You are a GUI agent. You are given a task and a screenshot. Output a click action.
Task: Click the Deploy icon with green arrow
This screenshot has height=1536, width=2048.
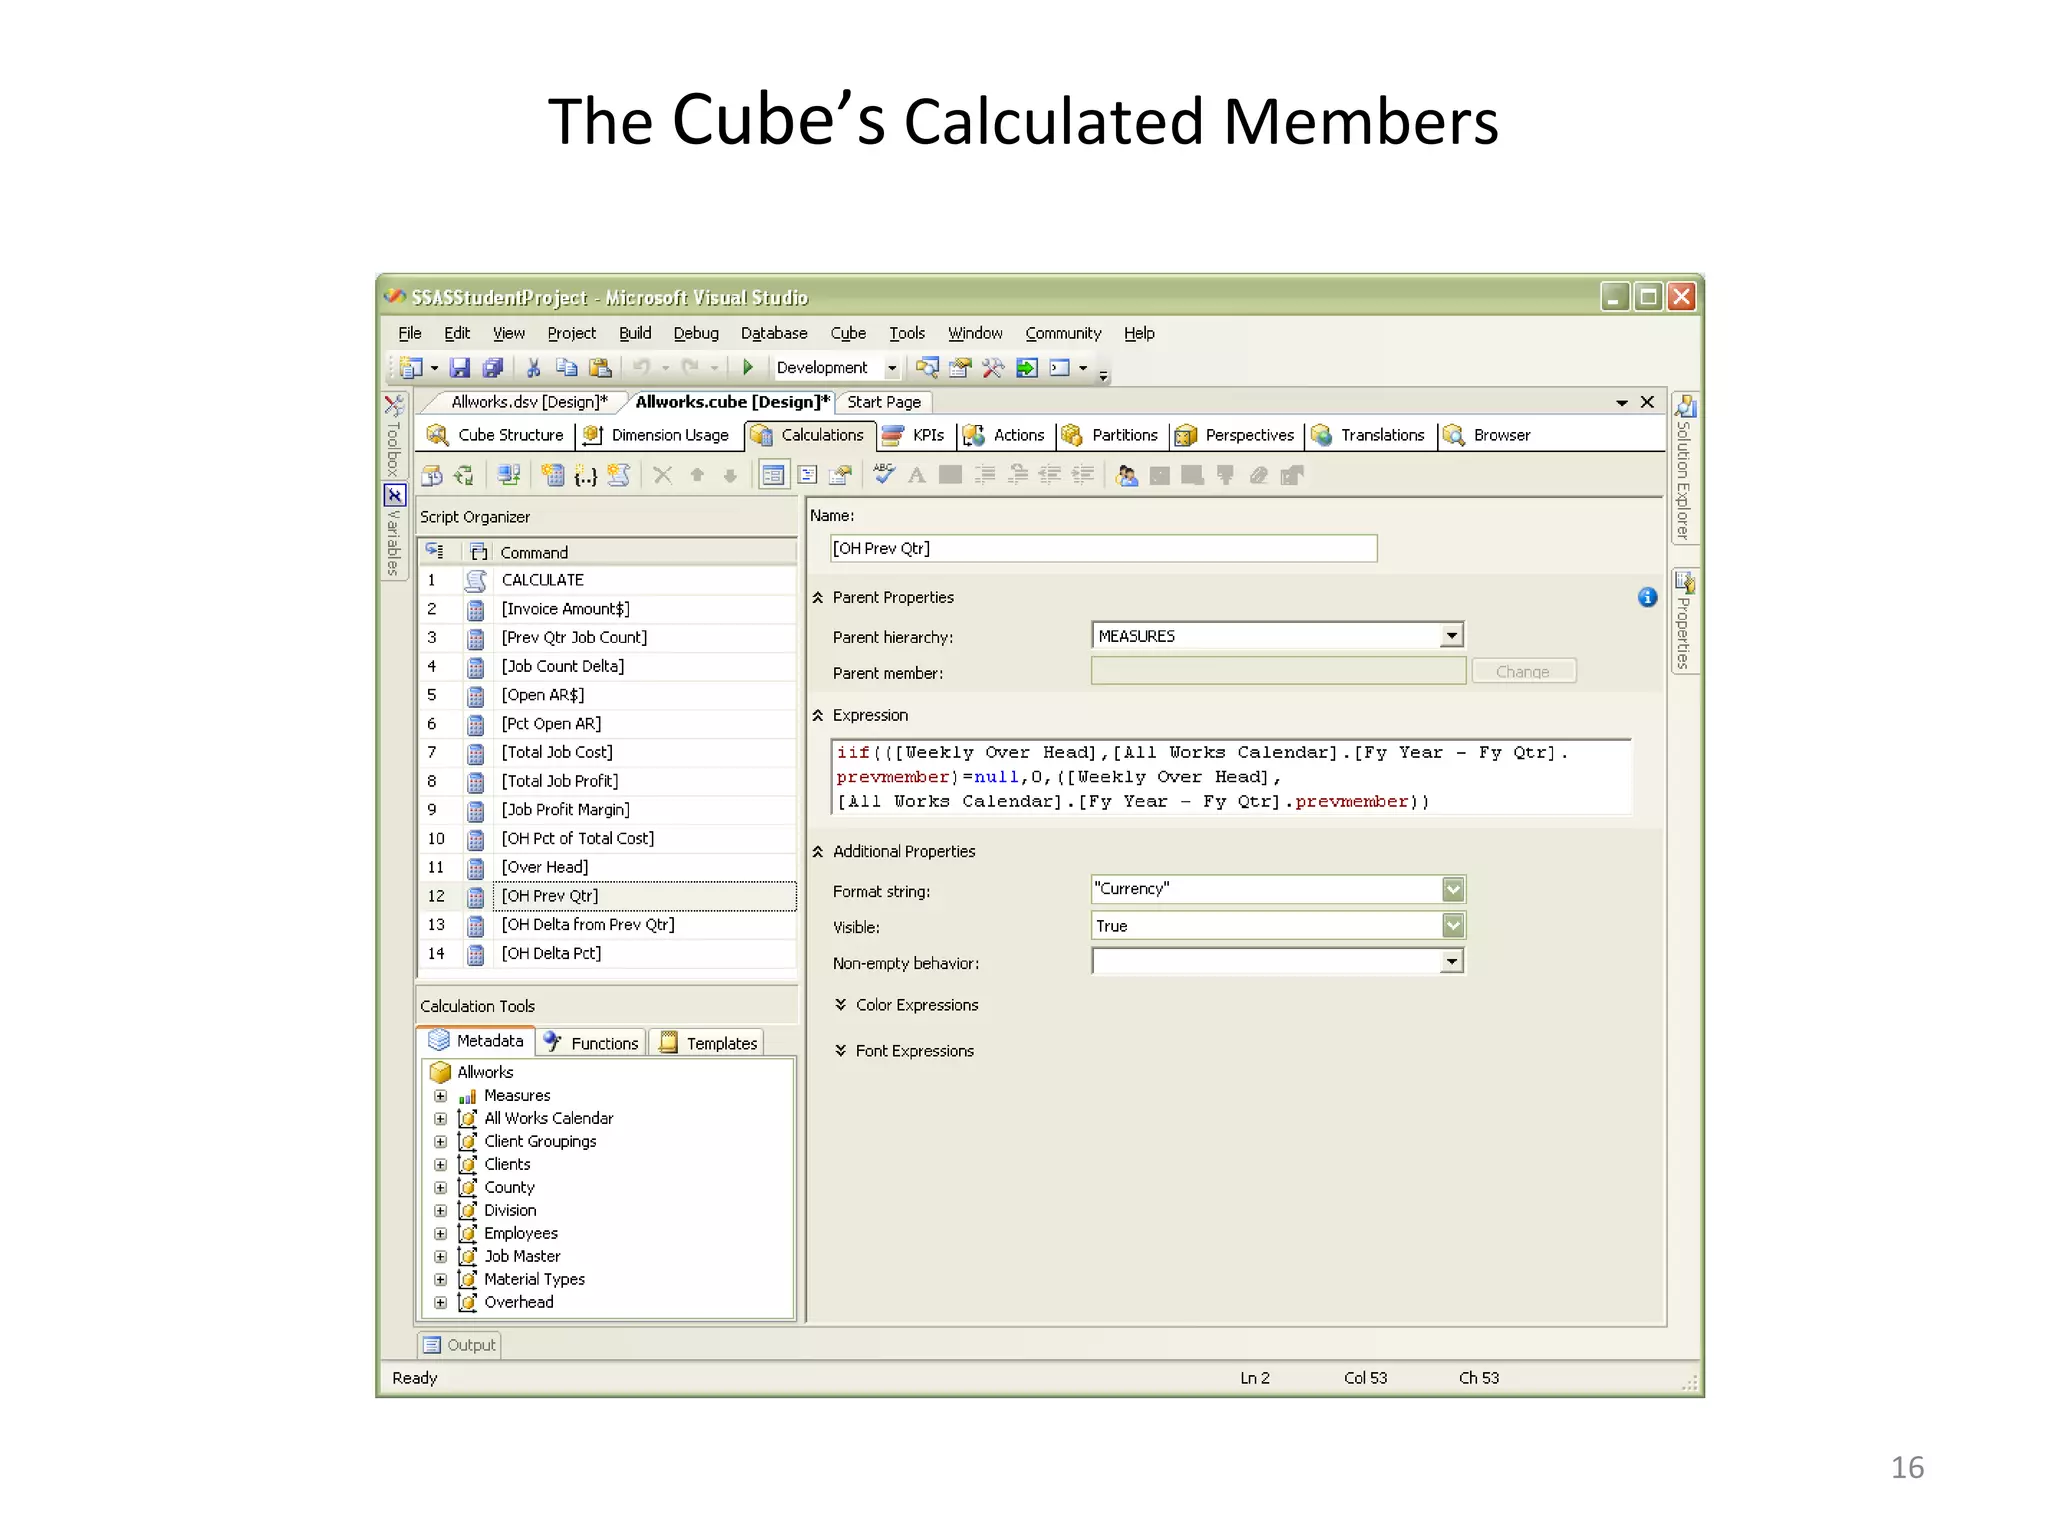point(1027,368)
